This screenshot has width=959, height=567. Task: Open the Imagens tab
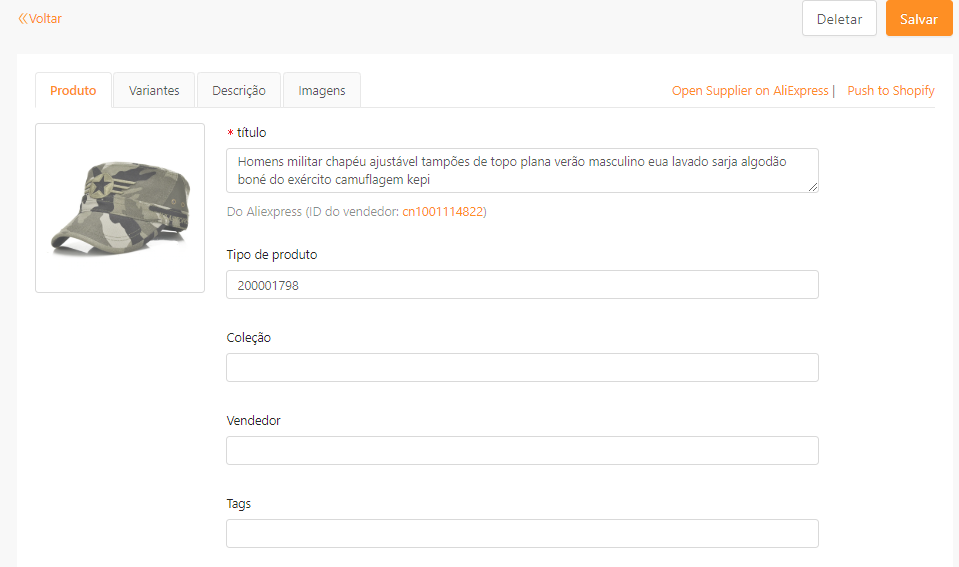(322, 91)
